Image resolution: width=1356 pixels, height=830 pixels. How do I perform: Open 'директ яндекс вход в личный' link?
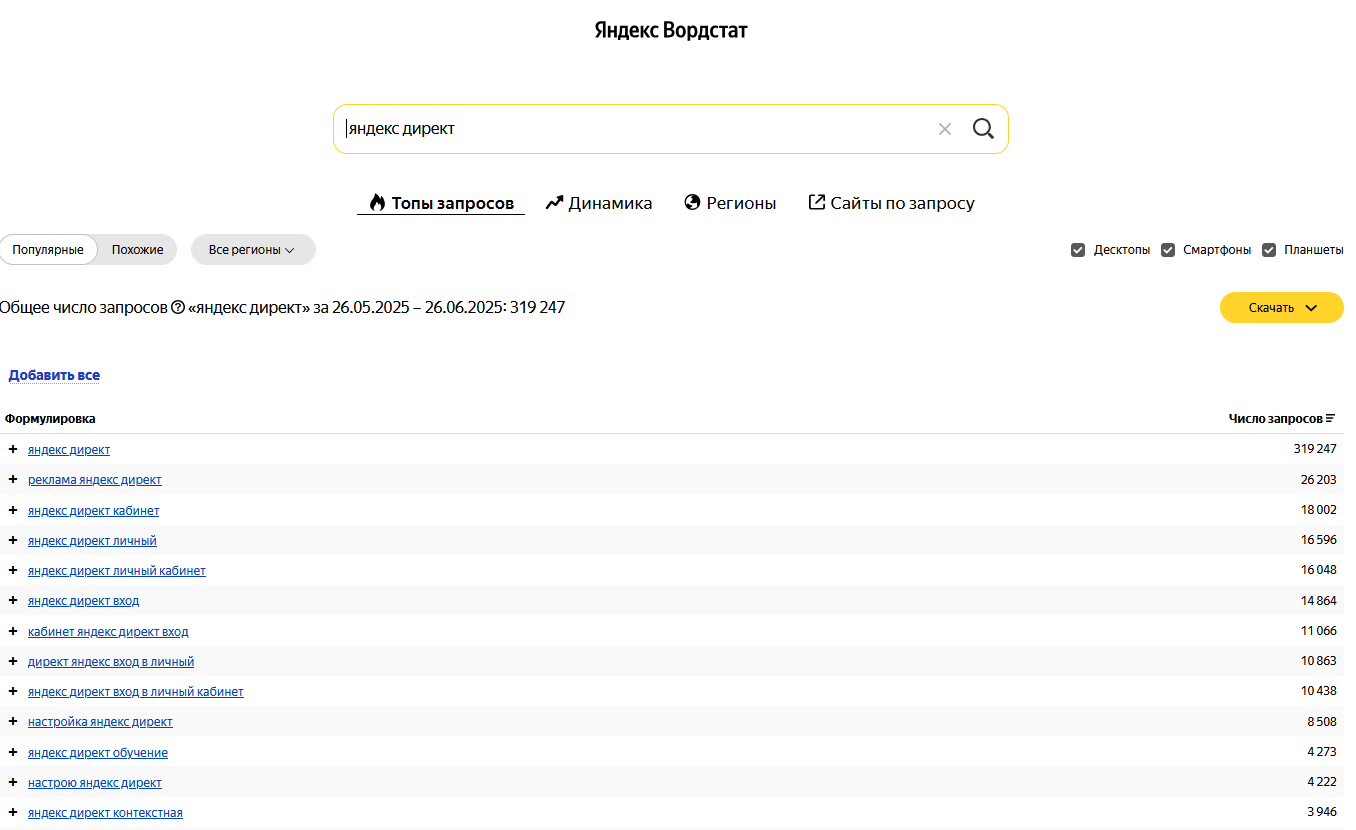point(111,661)
